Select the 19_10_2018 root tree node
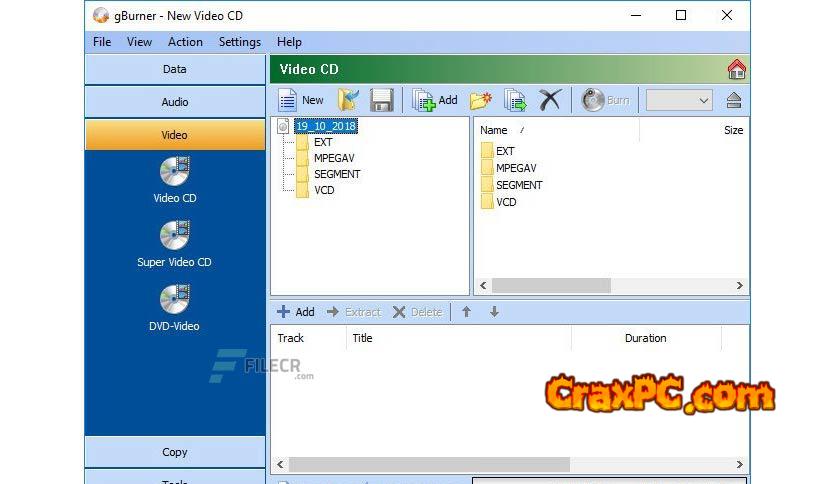Screen dimensions: 836x484 pos(324,127)
